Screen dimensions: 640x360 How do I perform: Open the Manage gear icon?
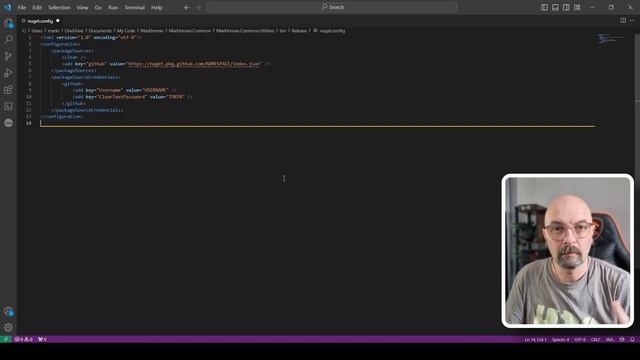pyautogui.click(x=8, y=327)
